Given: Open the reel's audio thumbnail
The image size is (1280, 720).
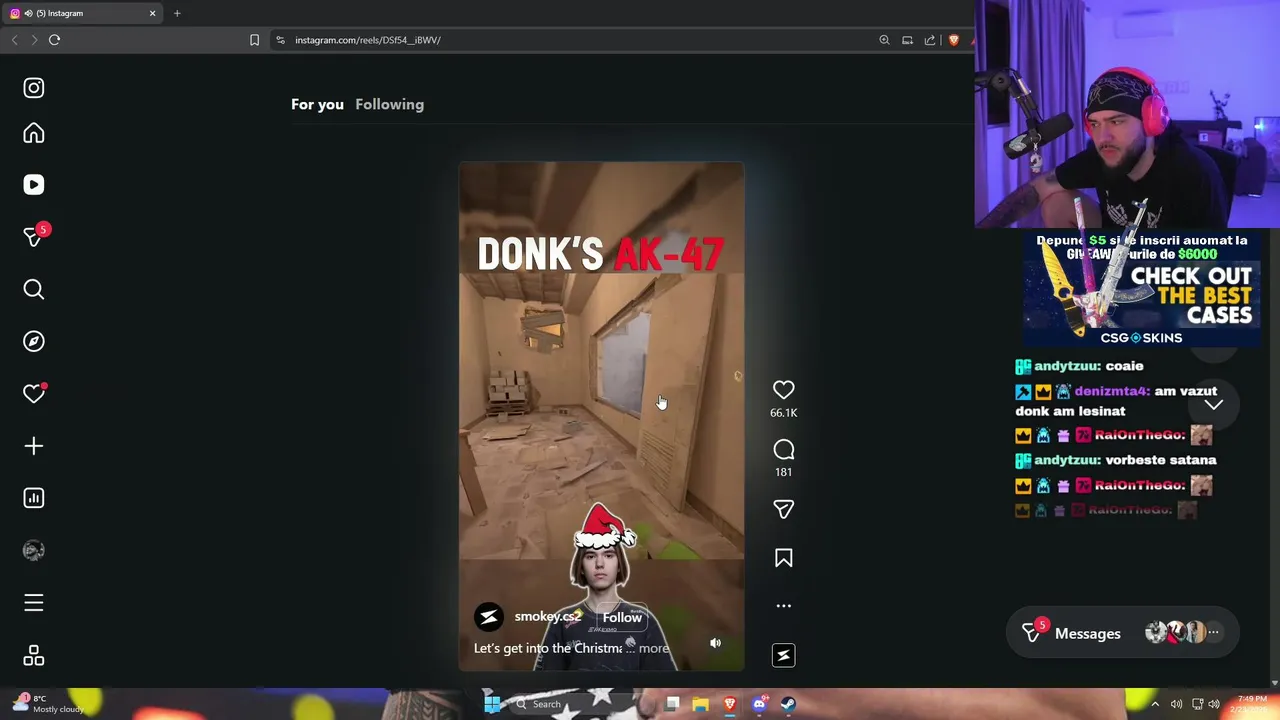Looking at the screenshot, I should pos(783,655).
